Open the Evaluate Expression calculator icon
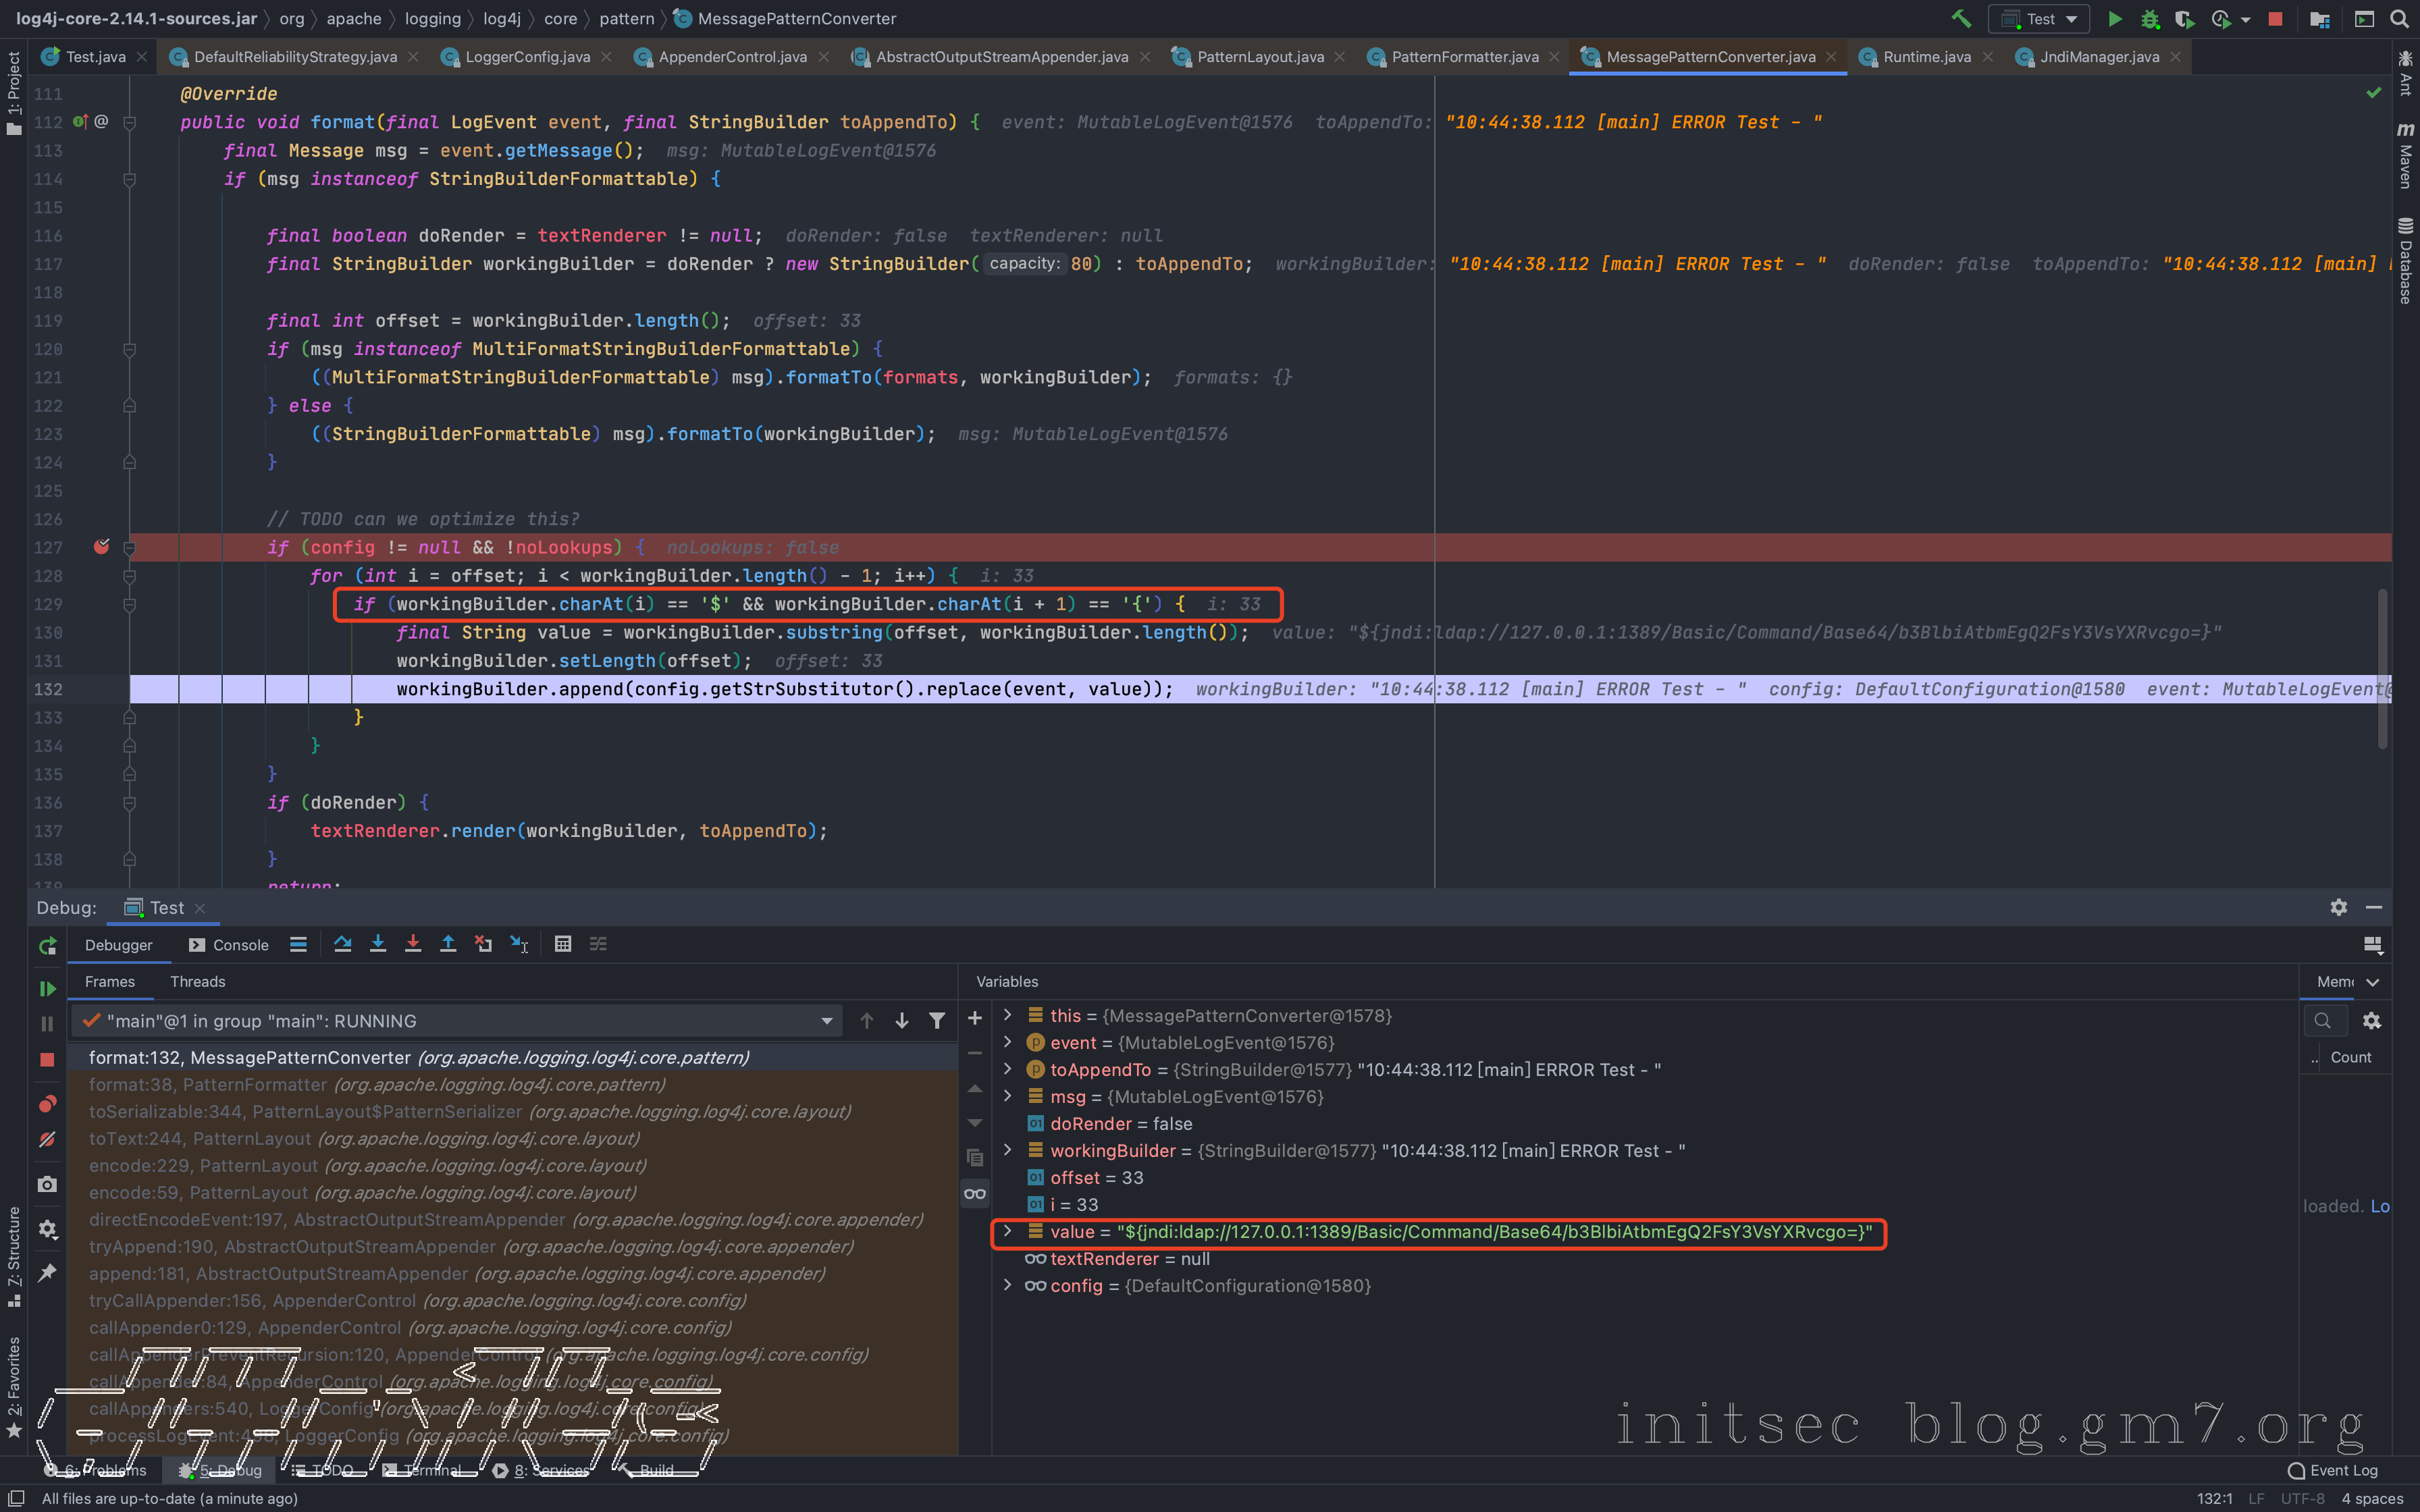2420x1512 pixels. click(562, 944)
